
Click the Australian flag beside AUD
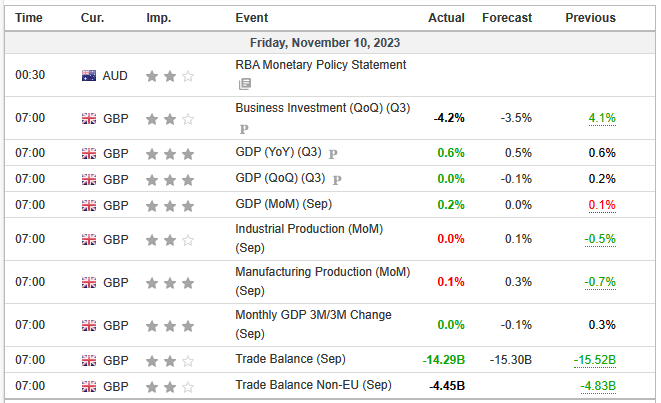(x=89, y=75)
